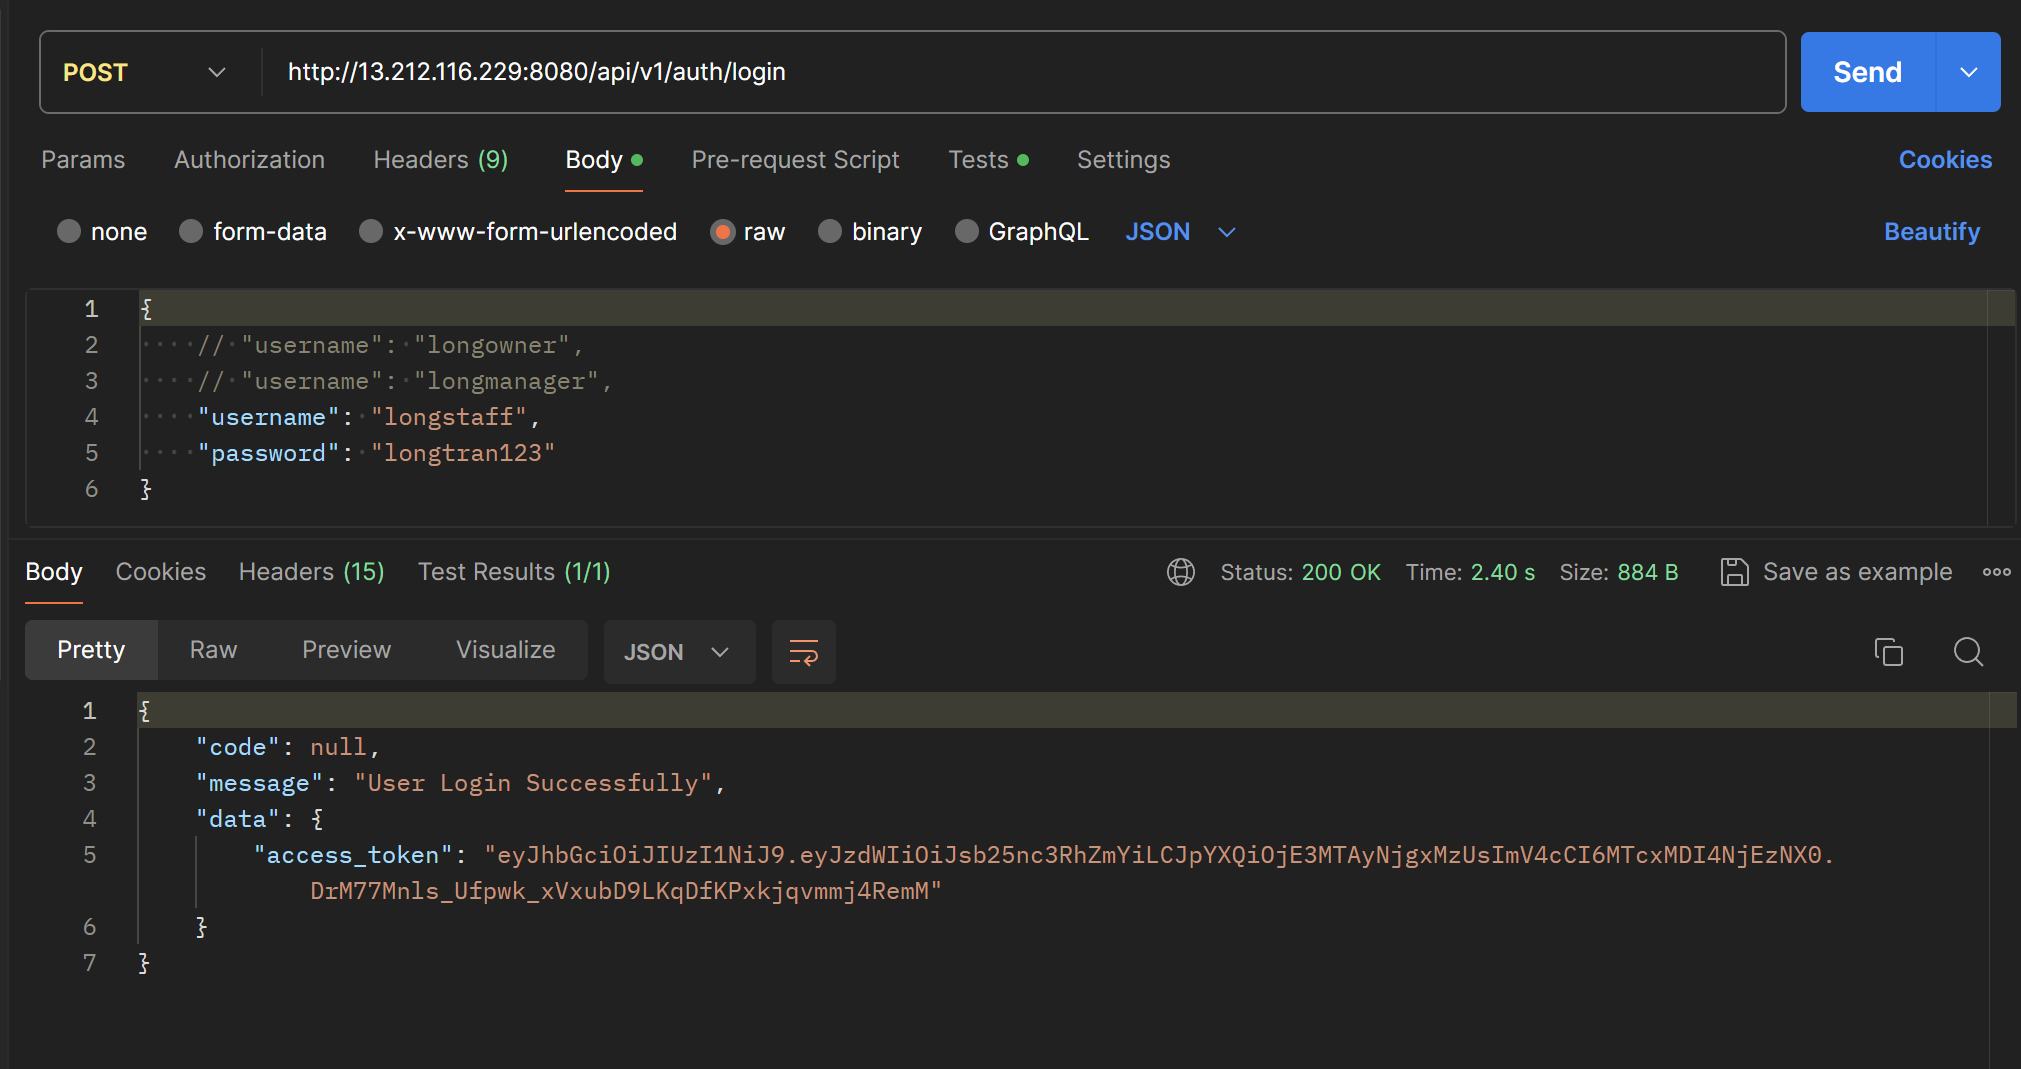Open the Cookies link at top right
Screen dimensions: 2021x1069
pyautogui.click(x=1945, y=160)
